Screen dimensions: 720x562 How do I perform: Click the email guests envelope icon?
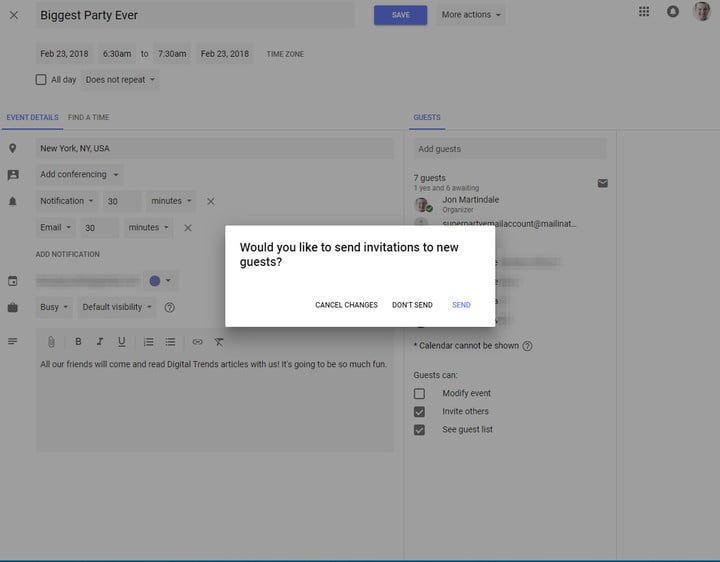(x=603, y=183)
